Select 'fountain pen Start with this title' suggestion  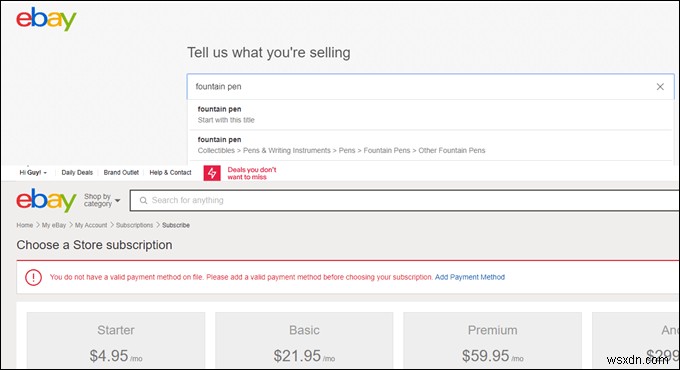[430, 115]
